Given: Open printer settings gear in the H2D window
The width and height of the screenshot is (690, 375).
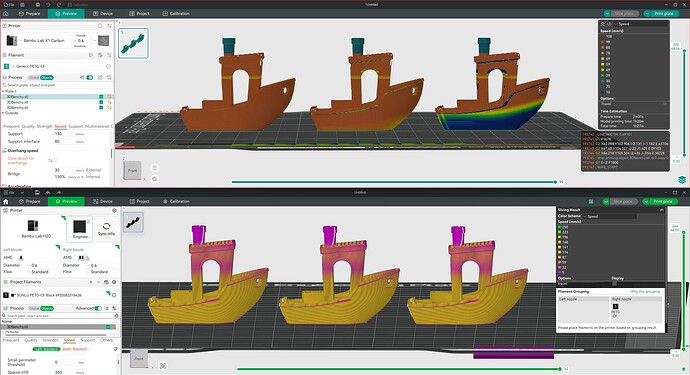Looking at the screenshot, I should (114, 210).
